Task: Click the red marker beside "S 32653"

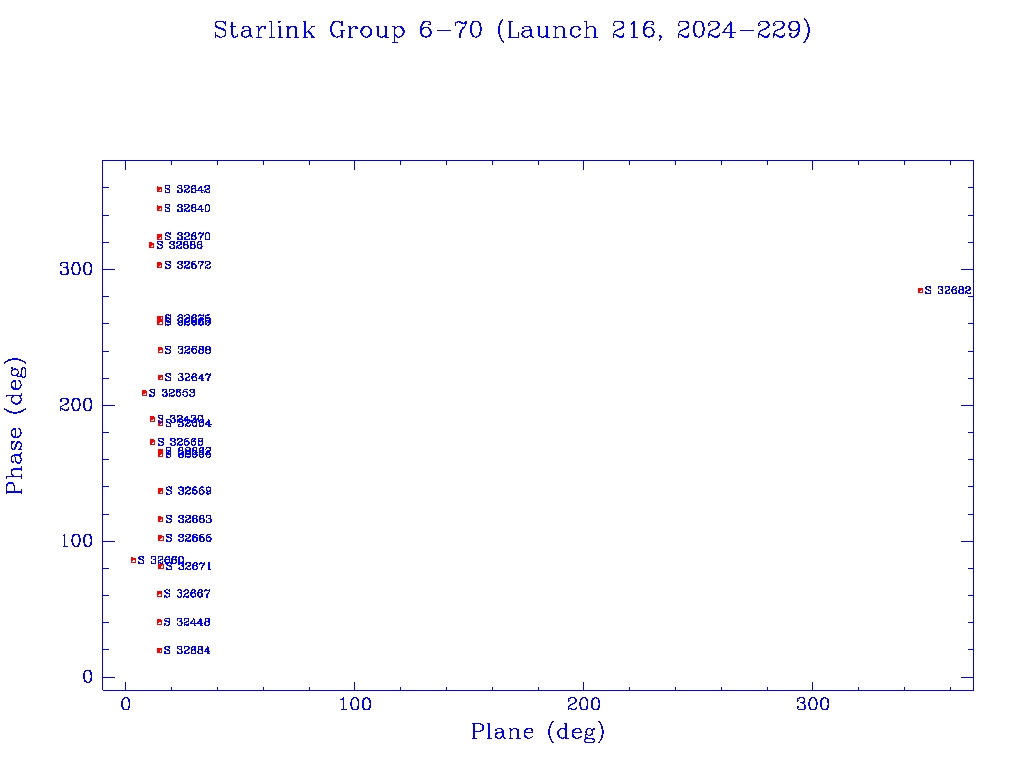Action: (144, 393)
